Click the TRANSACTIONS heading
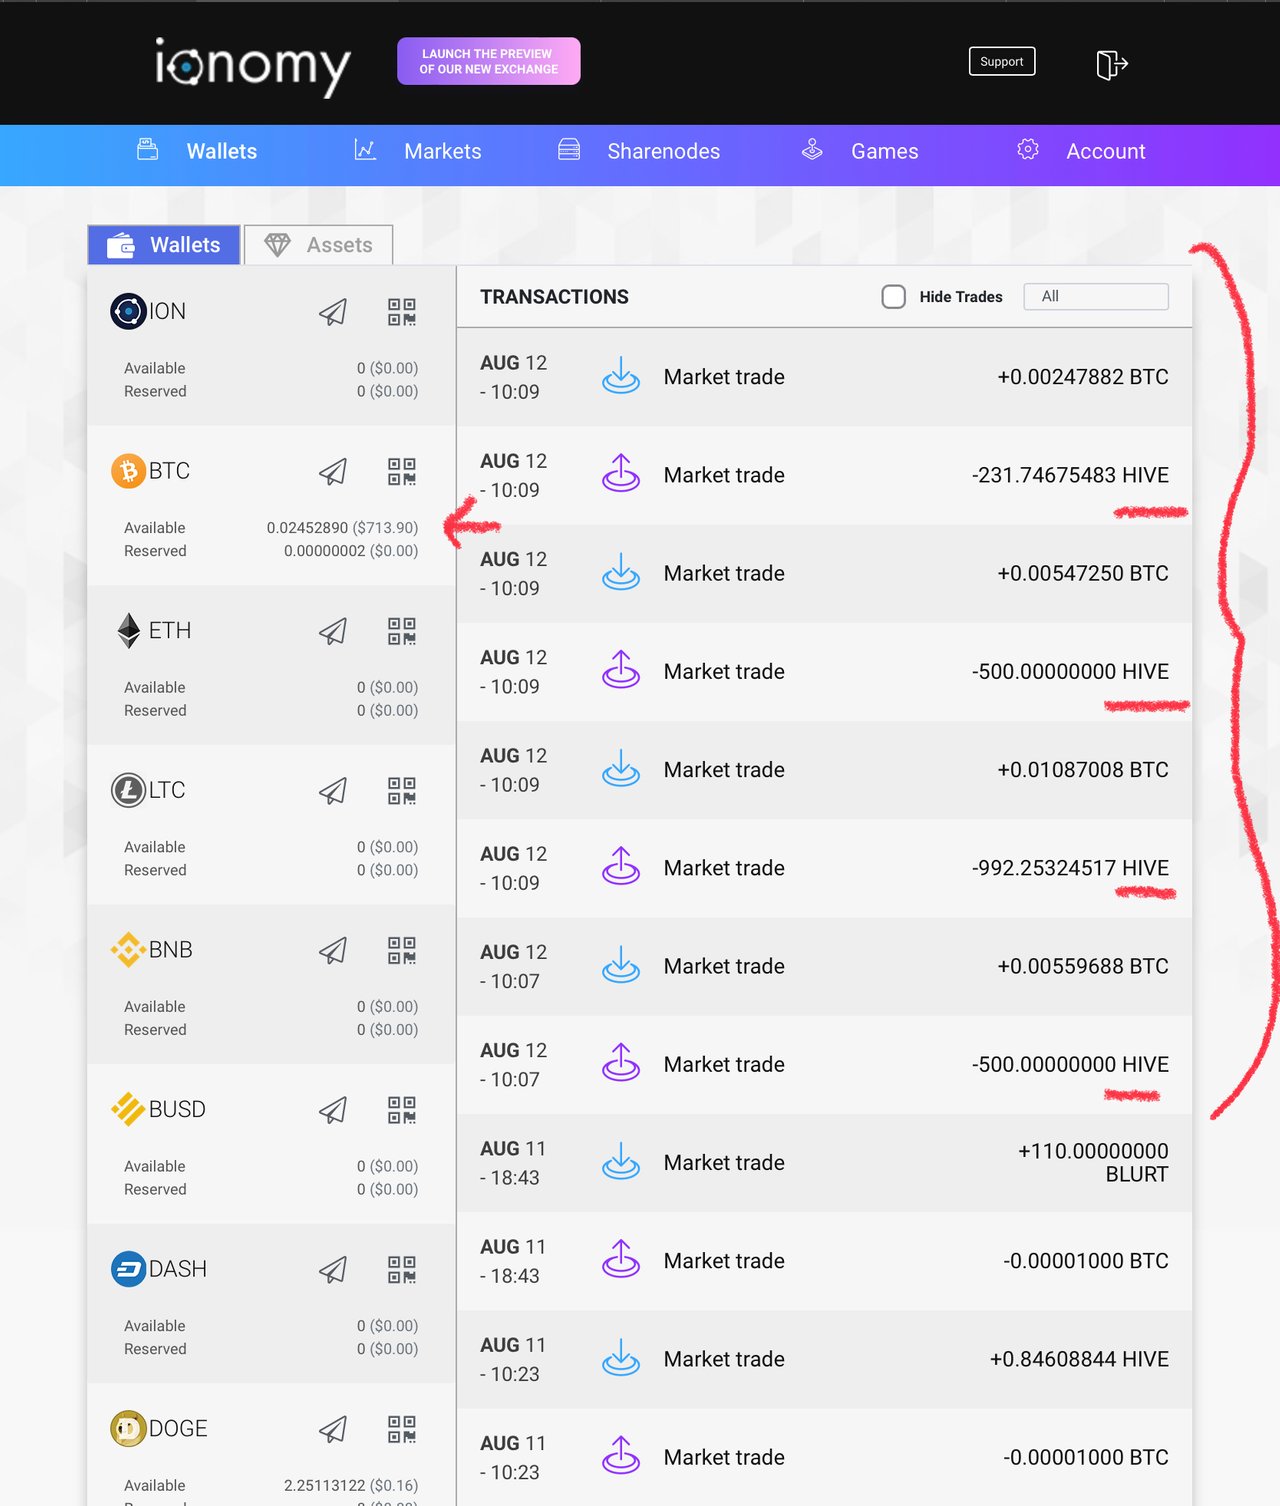This screenshot has height=1506, width=1280. [554, 297]
